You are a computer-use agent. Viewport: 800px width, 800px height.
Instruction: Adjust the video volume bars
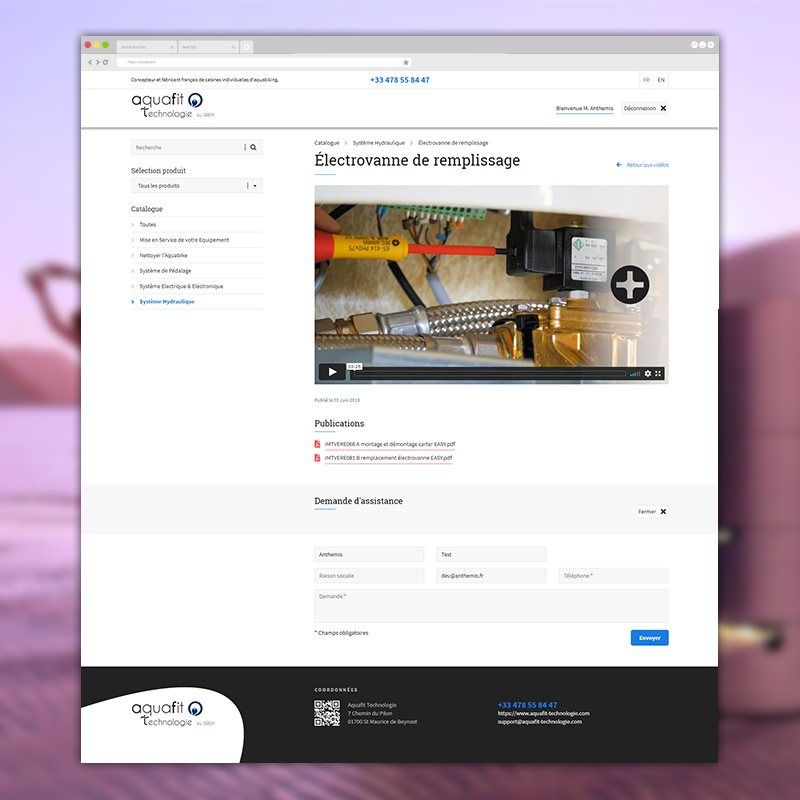pyautogui.click(x=635, y=373)
